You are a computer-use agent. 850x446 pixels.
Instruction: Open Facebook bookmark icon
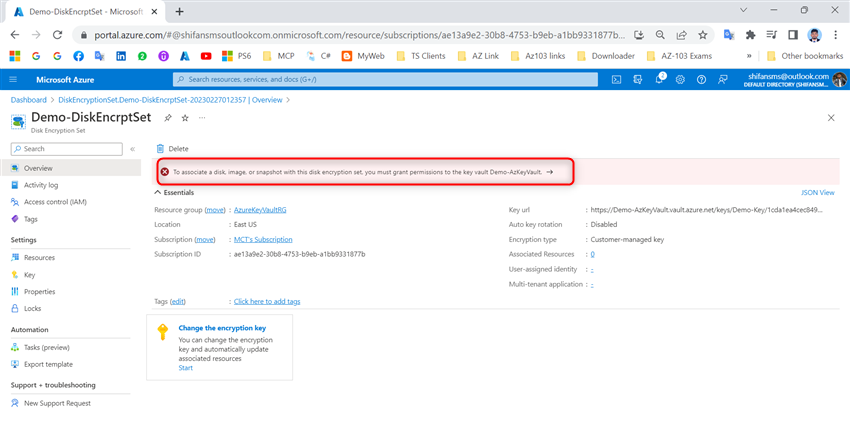(79, 56)
